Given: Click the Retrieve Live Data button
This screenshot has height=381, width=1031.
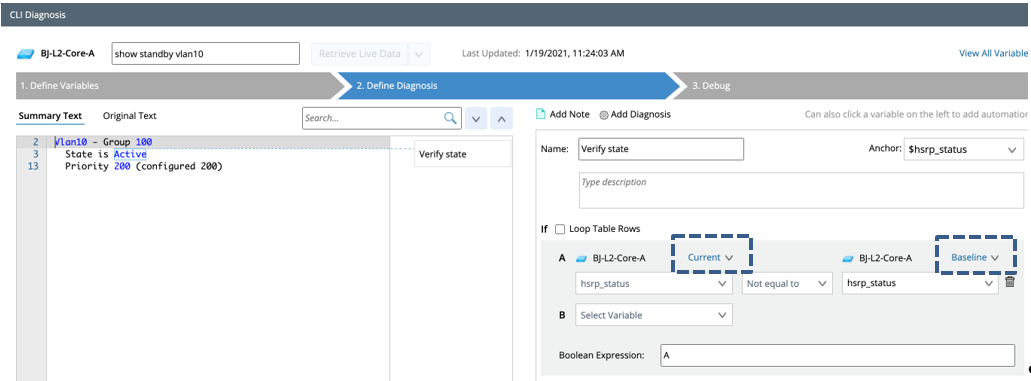Looking at the screenshot, I should tap(360, 54).
